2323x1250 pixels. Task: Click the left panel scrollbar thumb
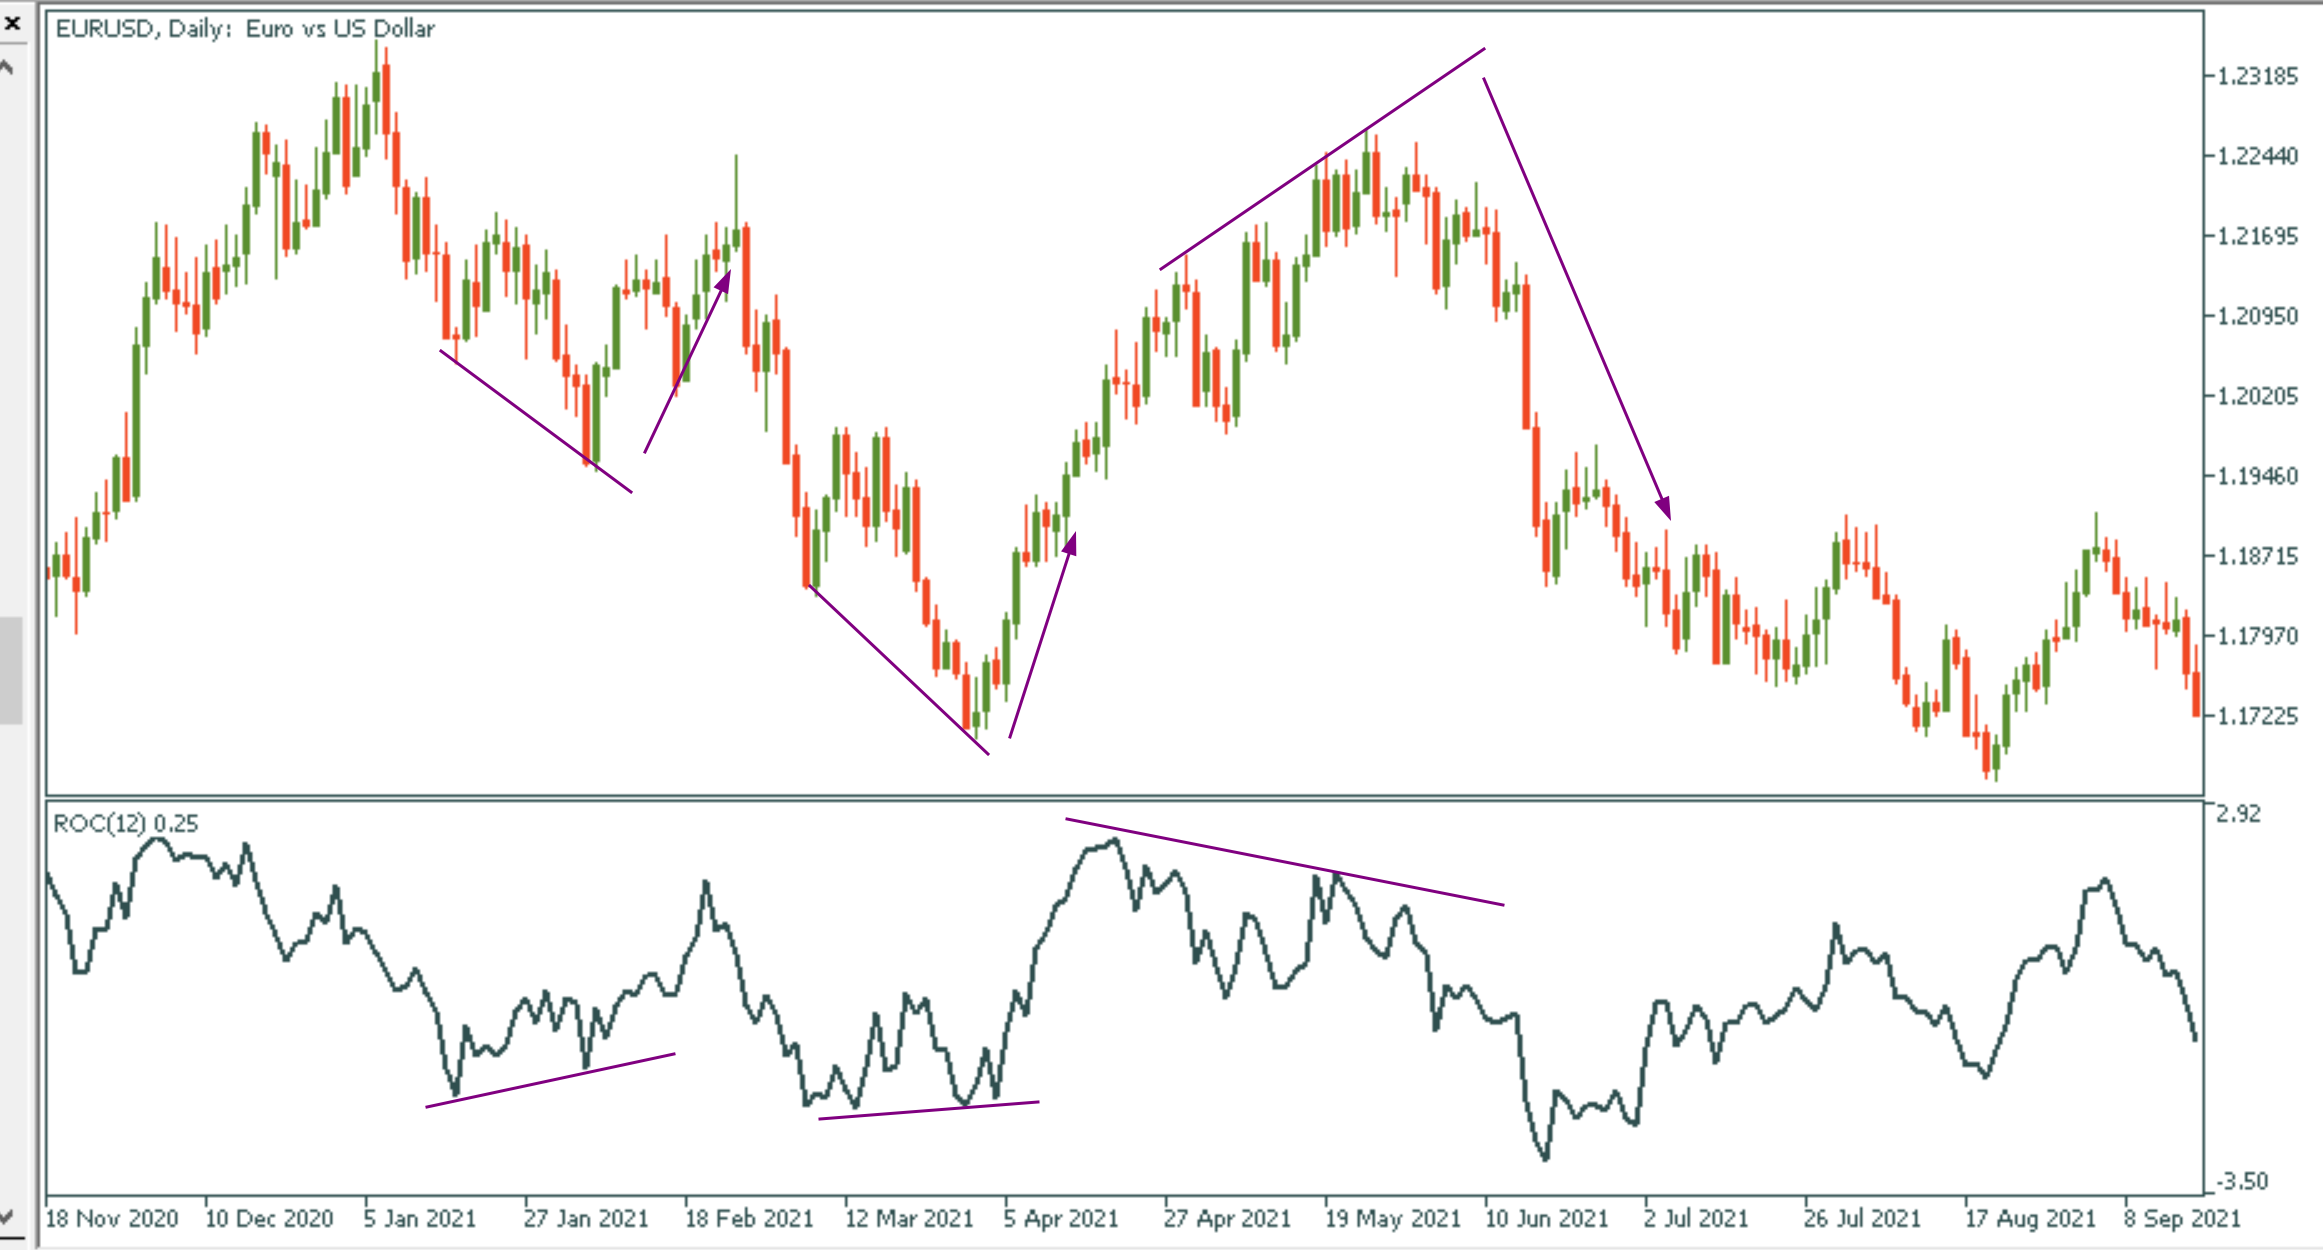[10, 670]
